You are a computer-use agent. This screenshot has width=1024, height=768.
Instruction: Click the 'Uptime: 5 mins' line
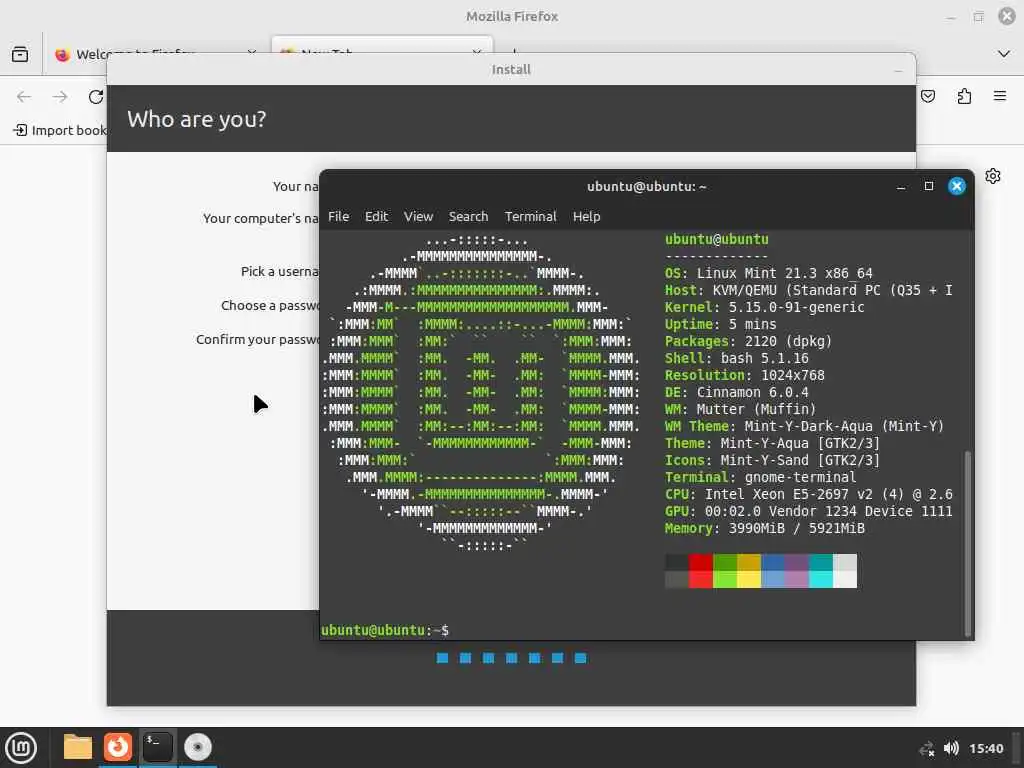[x=721, y=325]
